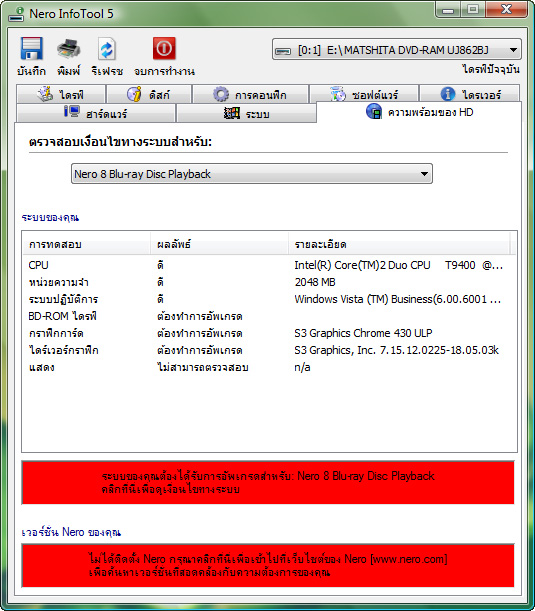Viewport: 535px width, 611px height.
Task: Minimize the Nero InfoTool window
Action: (x=448, y=9)
